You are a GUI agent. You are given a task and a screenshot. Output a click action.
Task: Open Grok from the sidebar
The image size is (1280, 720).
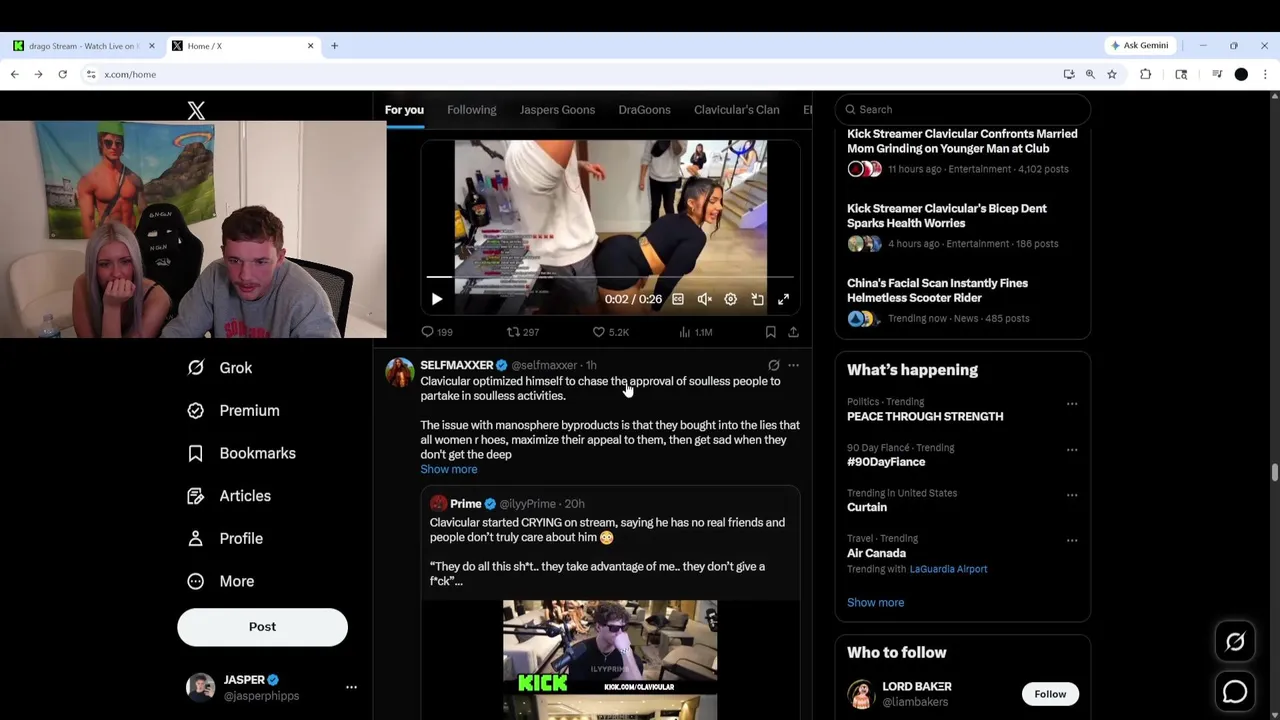222,368
